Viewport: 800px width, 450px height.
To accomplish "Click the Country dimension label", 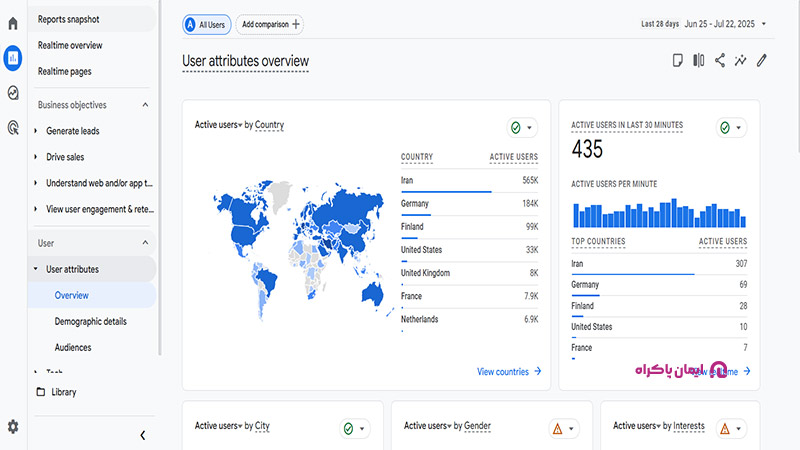I will (x=269, y=124).
